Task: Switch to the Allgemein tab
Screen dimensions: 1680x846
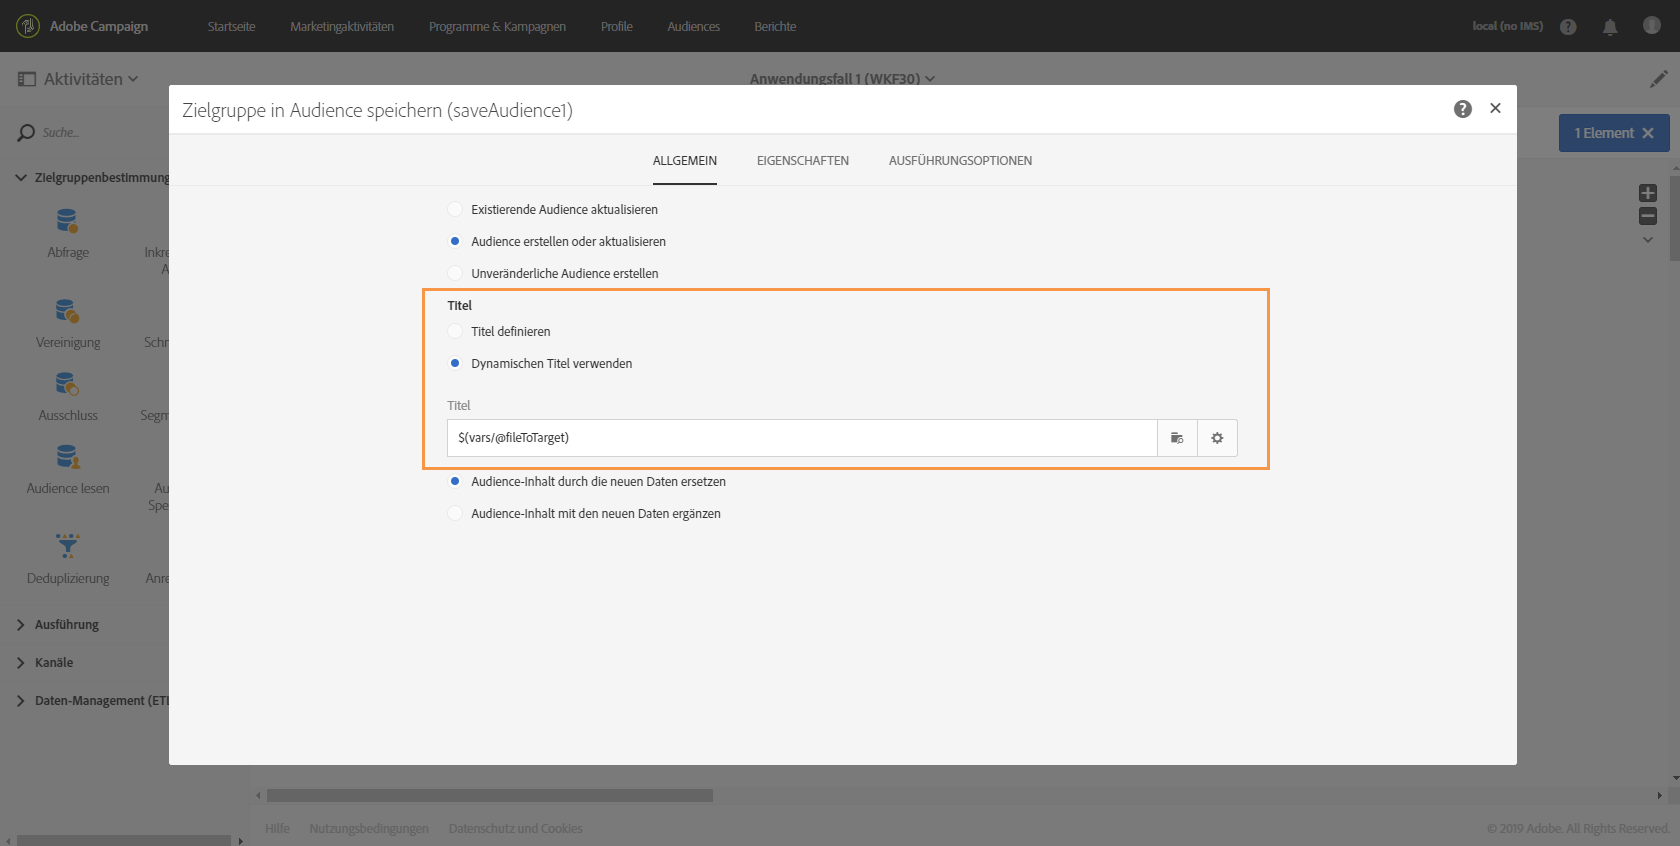Action: tap(685, 161)
